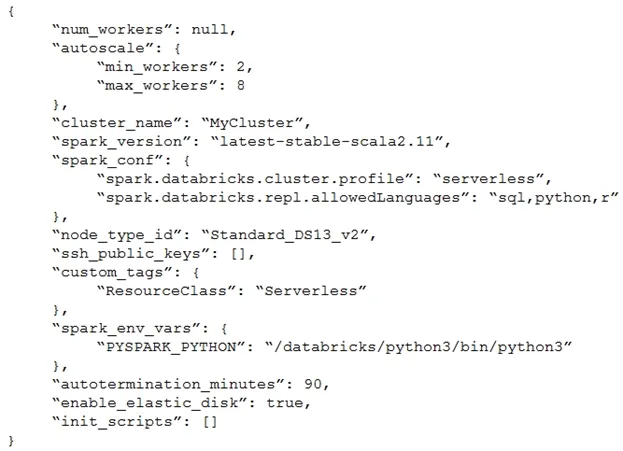Click the "num_workers" key text
Image resolution: width=623 pixels, height=451 pixels.
point(107,30)
